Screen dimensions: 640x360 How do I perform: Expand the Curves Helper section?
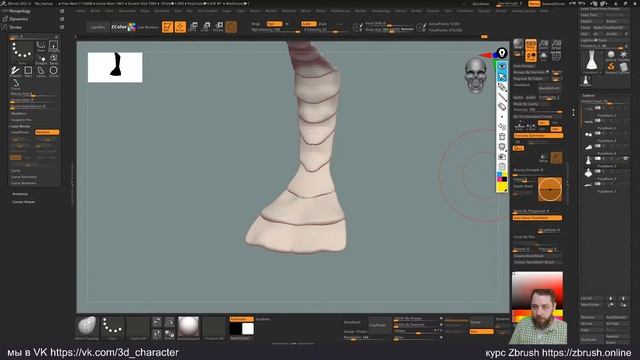(24, 202)
